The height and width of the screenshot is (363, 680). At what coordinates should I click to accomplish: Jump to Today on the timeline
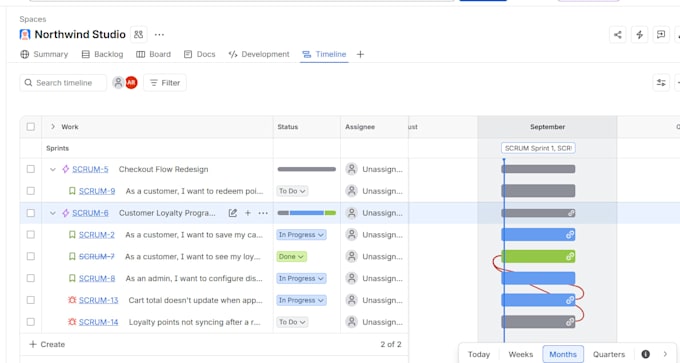click(x=479, y=354)
